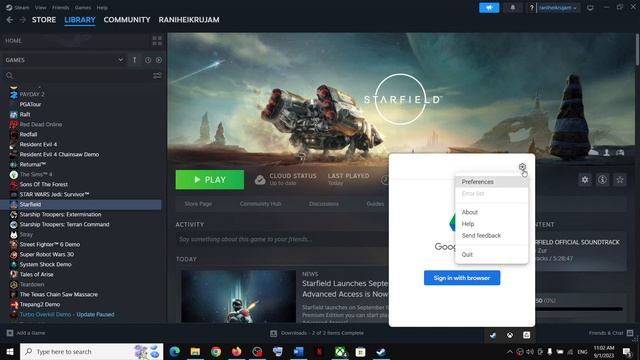
Task: Click Add a Game
Action: point(26,333)
